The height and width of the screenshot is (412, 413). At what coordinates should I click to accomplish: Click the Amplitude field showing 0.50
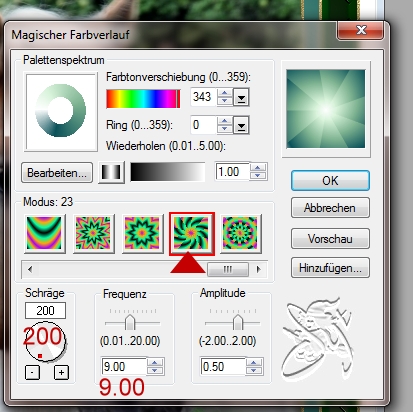tap(223, 367)
